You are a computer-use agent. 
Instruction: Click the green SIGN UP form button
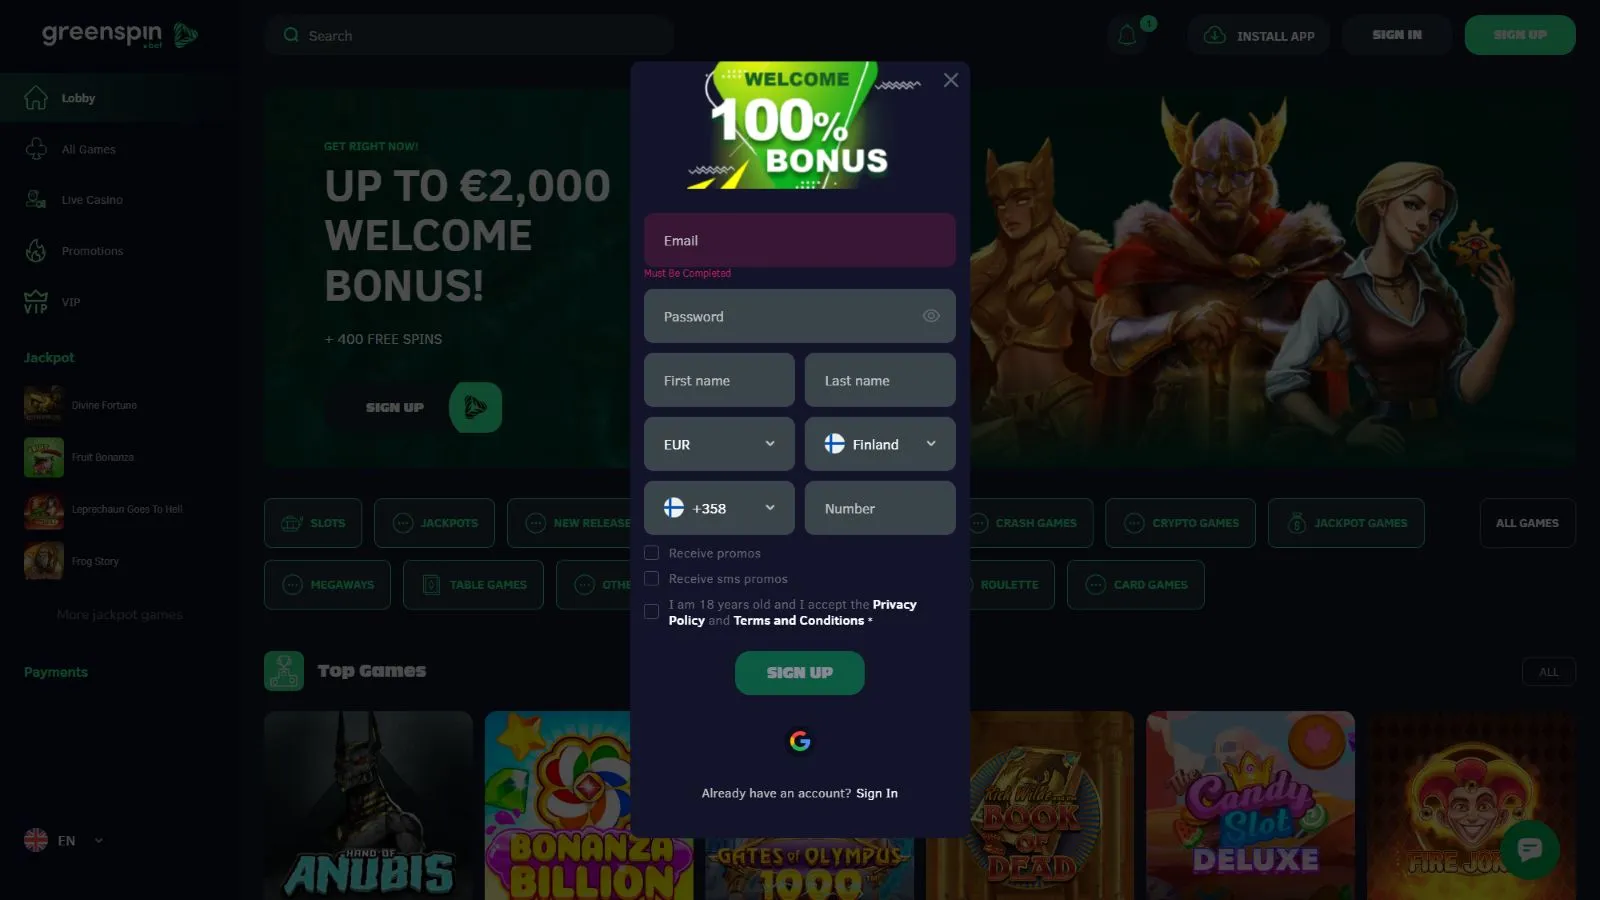800,673
